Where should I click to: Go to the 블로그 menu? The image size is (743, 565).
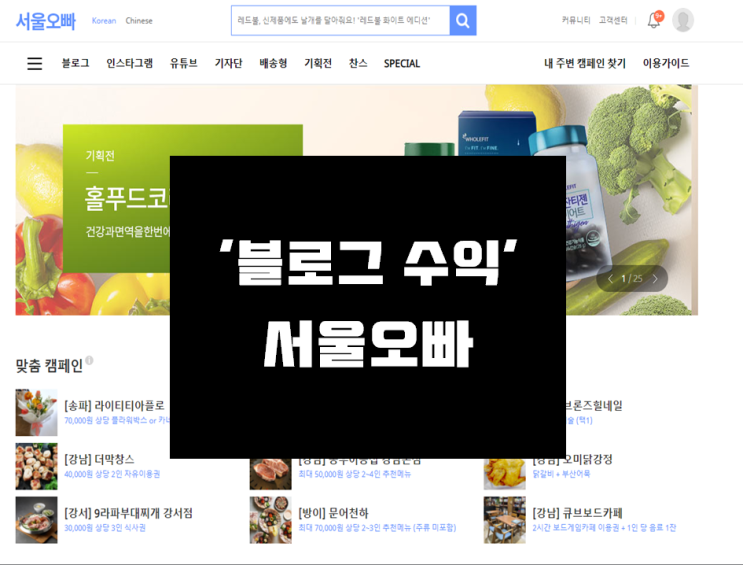[x=75, y=64]
